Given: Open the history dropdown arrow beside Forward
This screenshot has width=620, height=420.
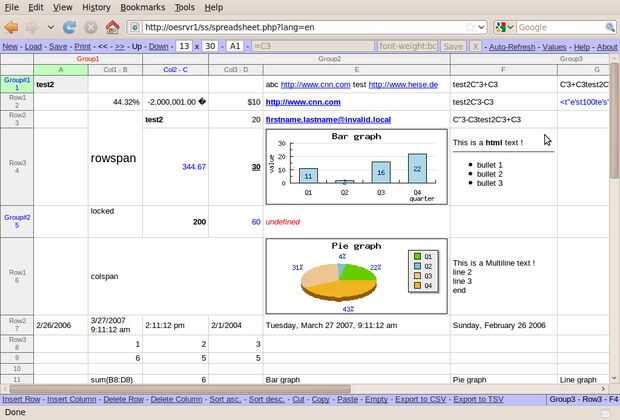Looking at the screenshot, I should point(51,27).
